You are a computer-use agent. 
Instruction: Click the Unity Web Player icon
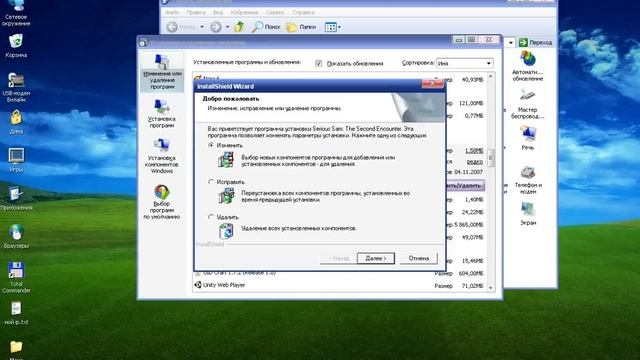(x=198, y=285)
